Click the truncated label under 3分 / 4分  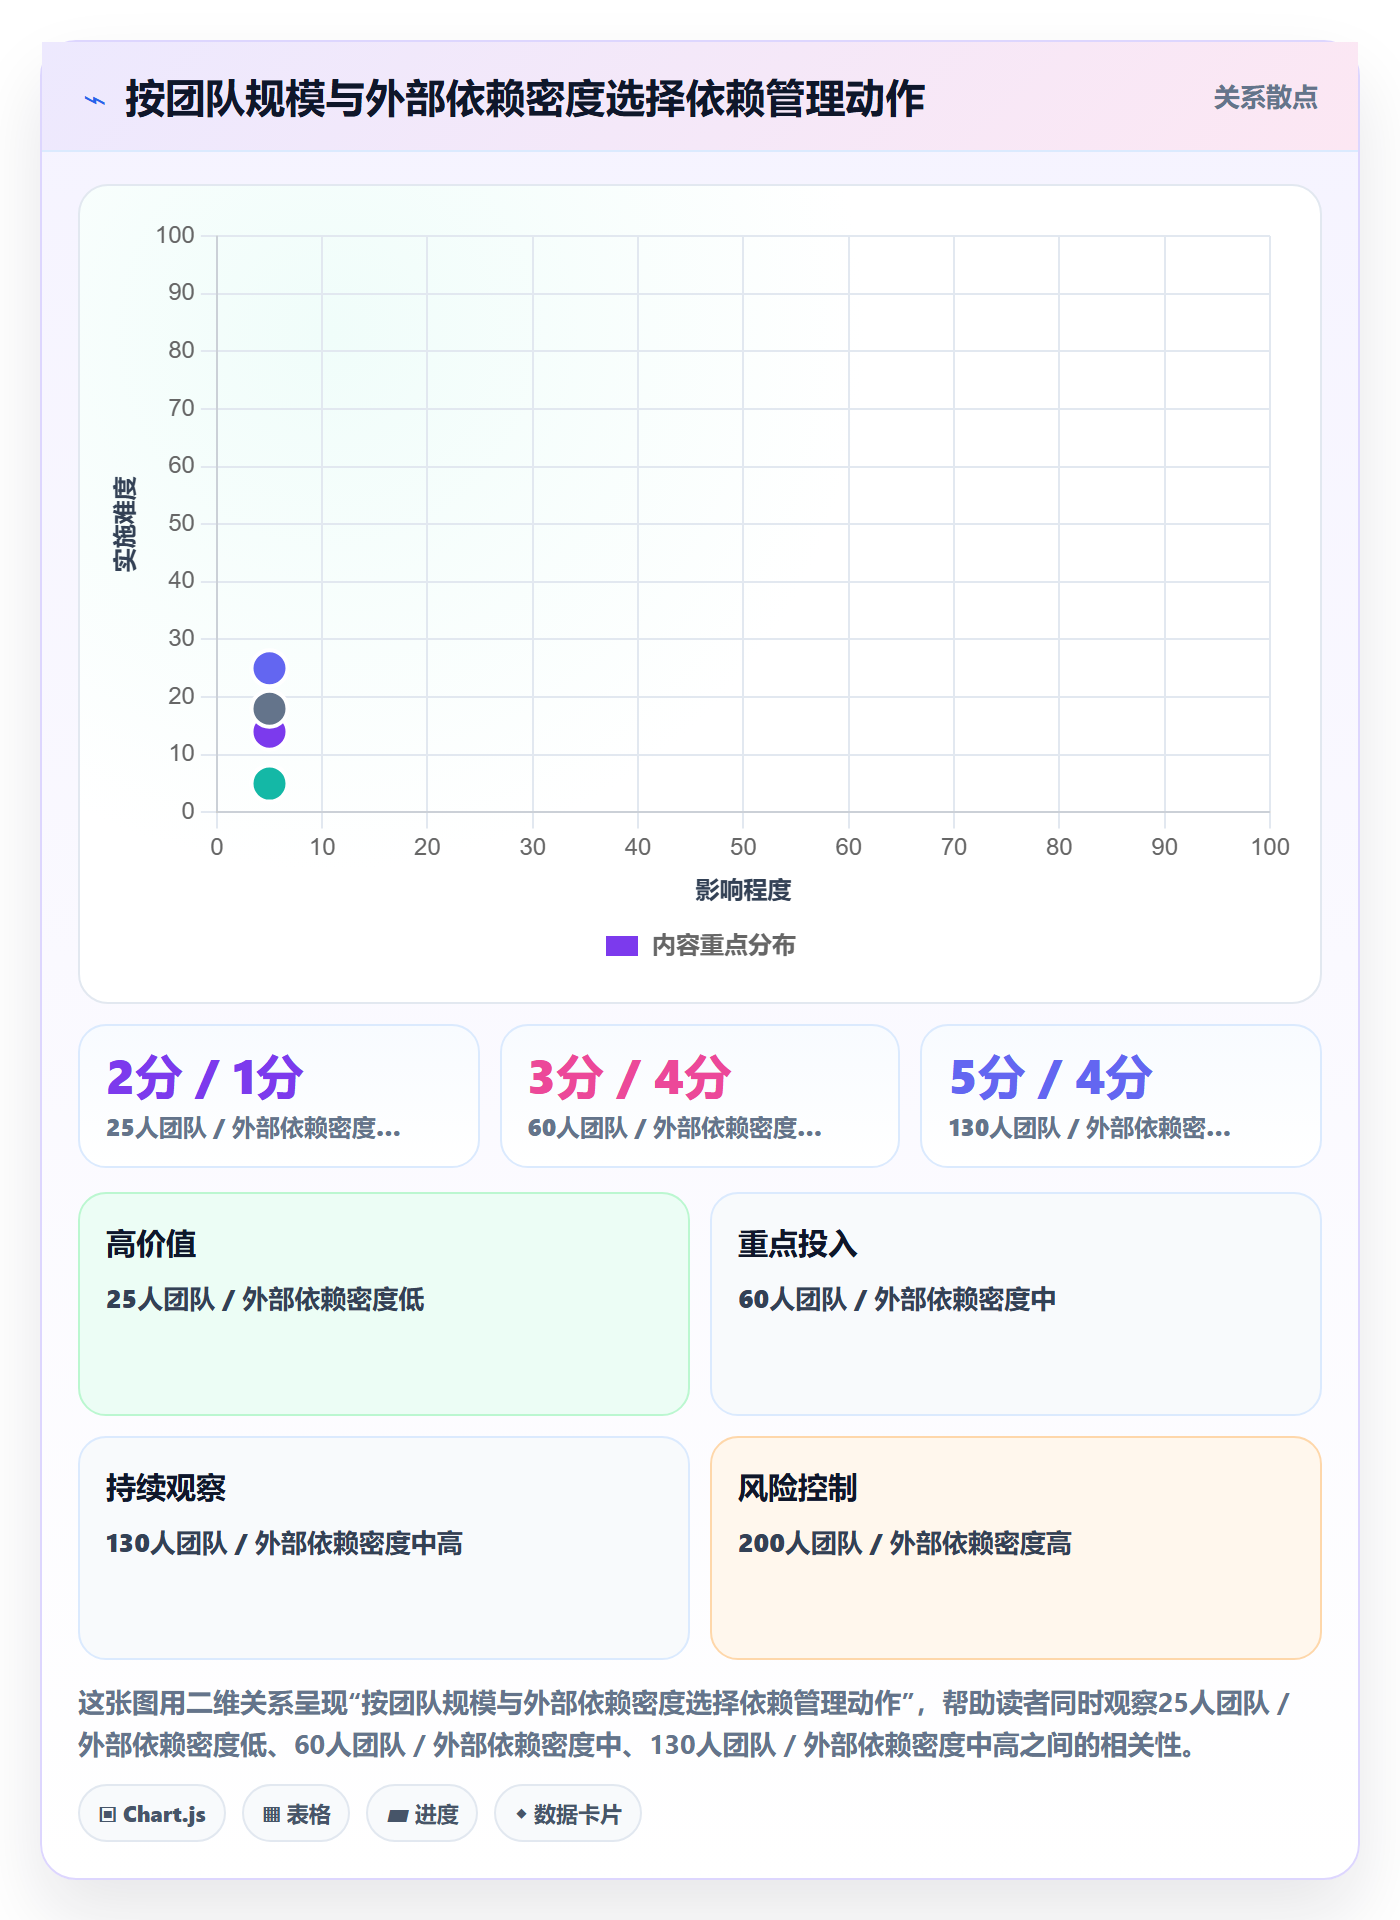(x=675, y=1128)
